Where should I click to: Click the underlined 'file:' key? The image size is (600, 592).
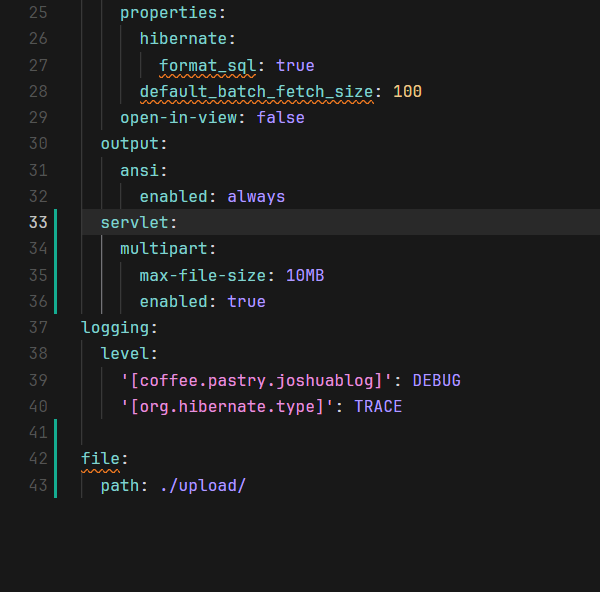(104, 459)
